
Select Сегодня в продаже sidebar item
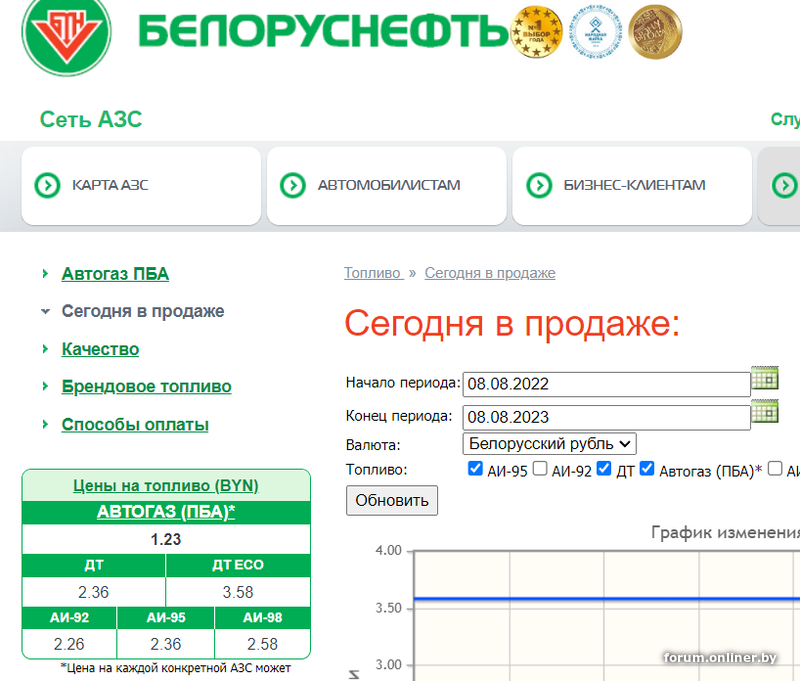[143, 311]
